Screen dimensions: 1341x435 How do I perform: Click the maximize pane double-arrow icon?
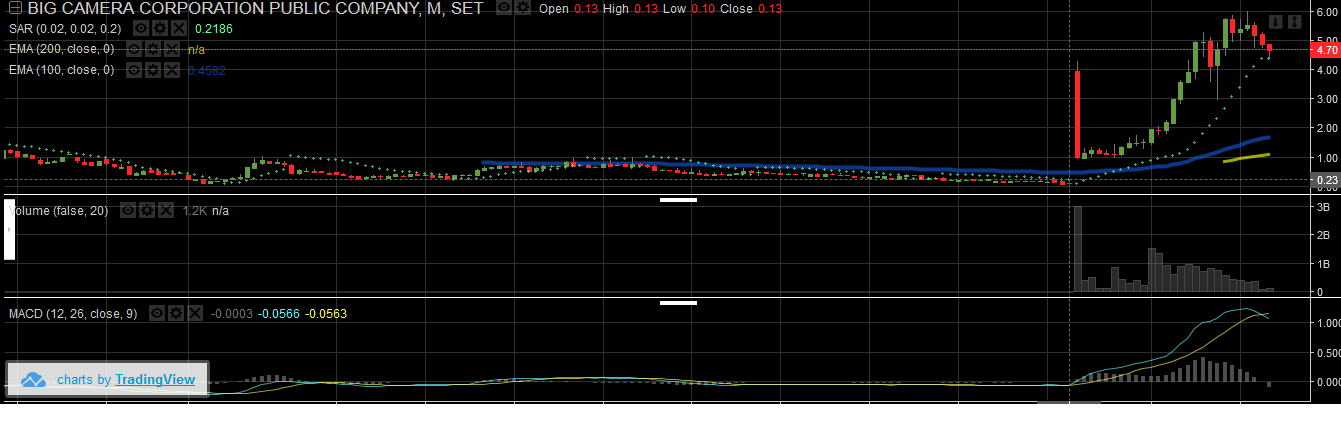1295,21
